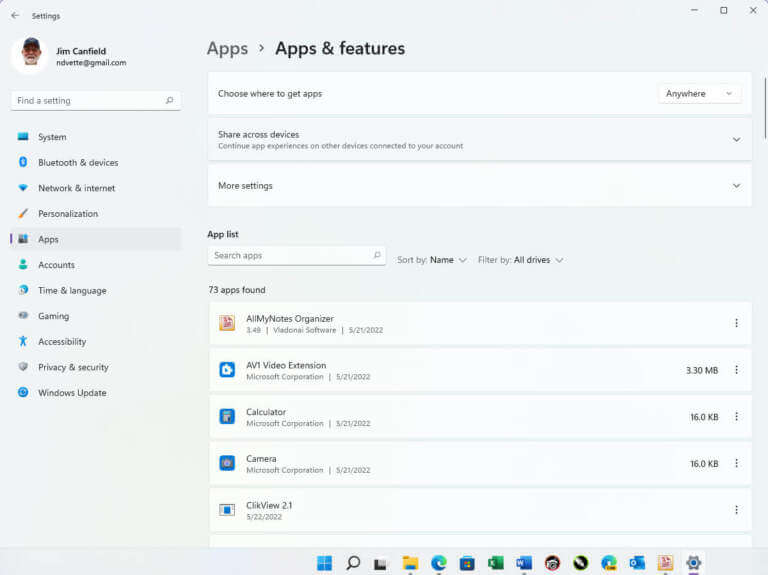
Task: Open the Windows Start button
Action: (324, 563)
